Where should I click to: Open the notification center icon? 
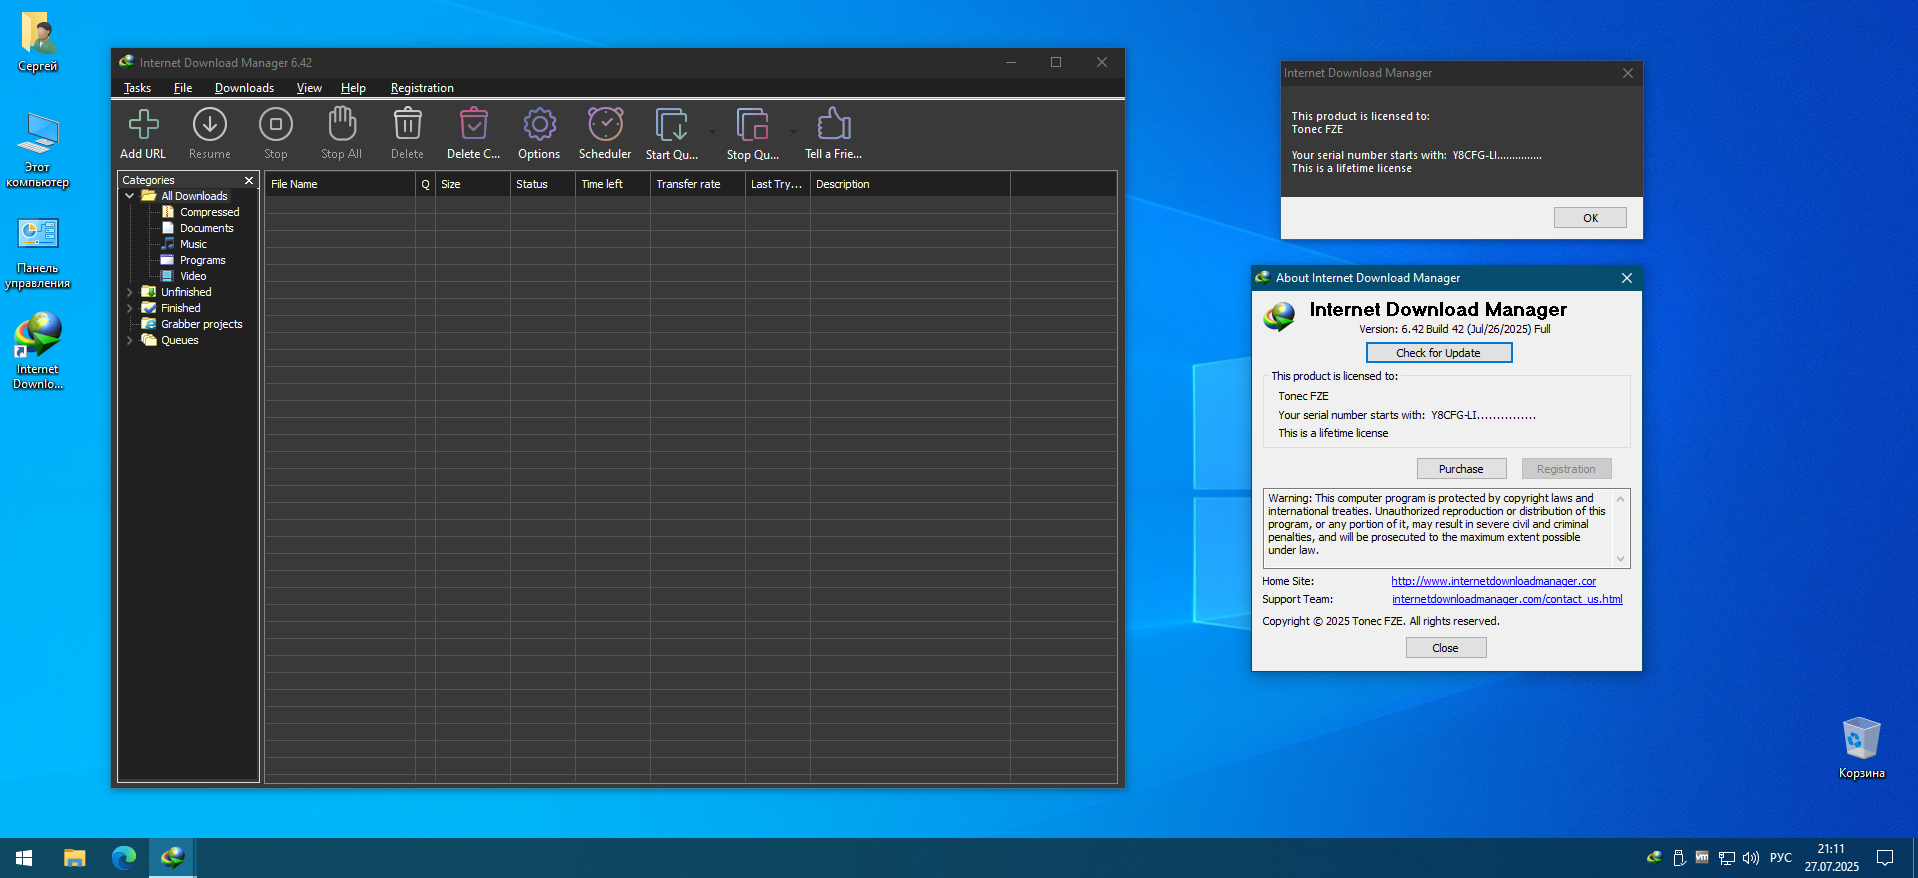[x=1885, y=858]
